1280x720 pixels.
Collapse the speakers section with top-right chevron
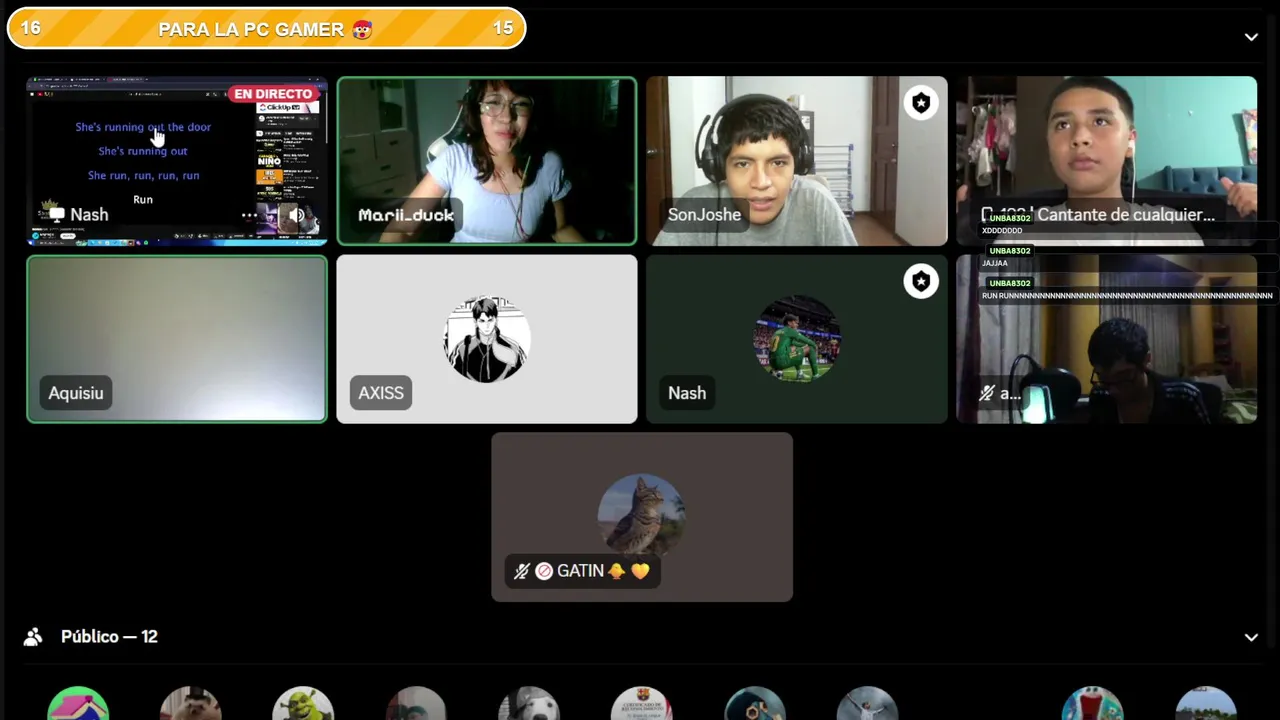(x=1251, y=37)
